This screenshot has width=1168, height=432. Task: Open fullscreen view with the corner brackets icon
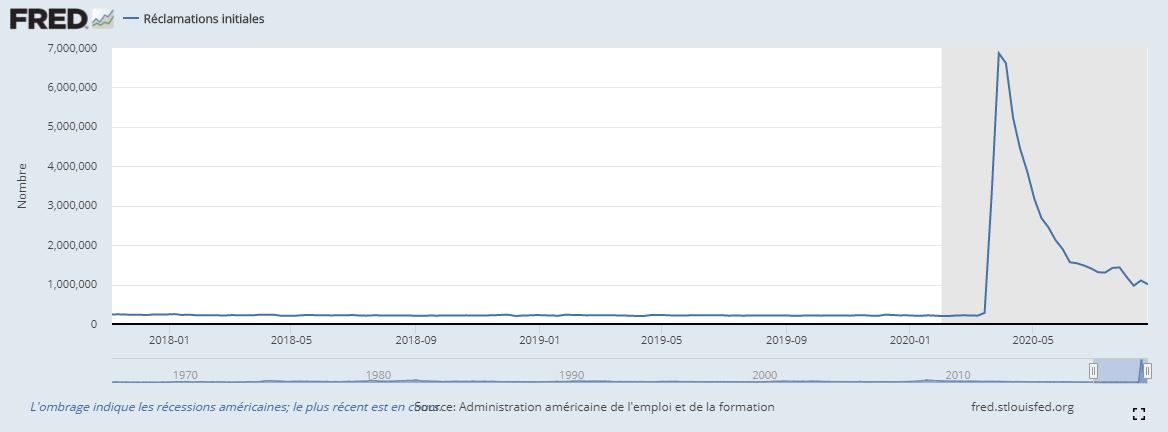tap(1138, 413)
